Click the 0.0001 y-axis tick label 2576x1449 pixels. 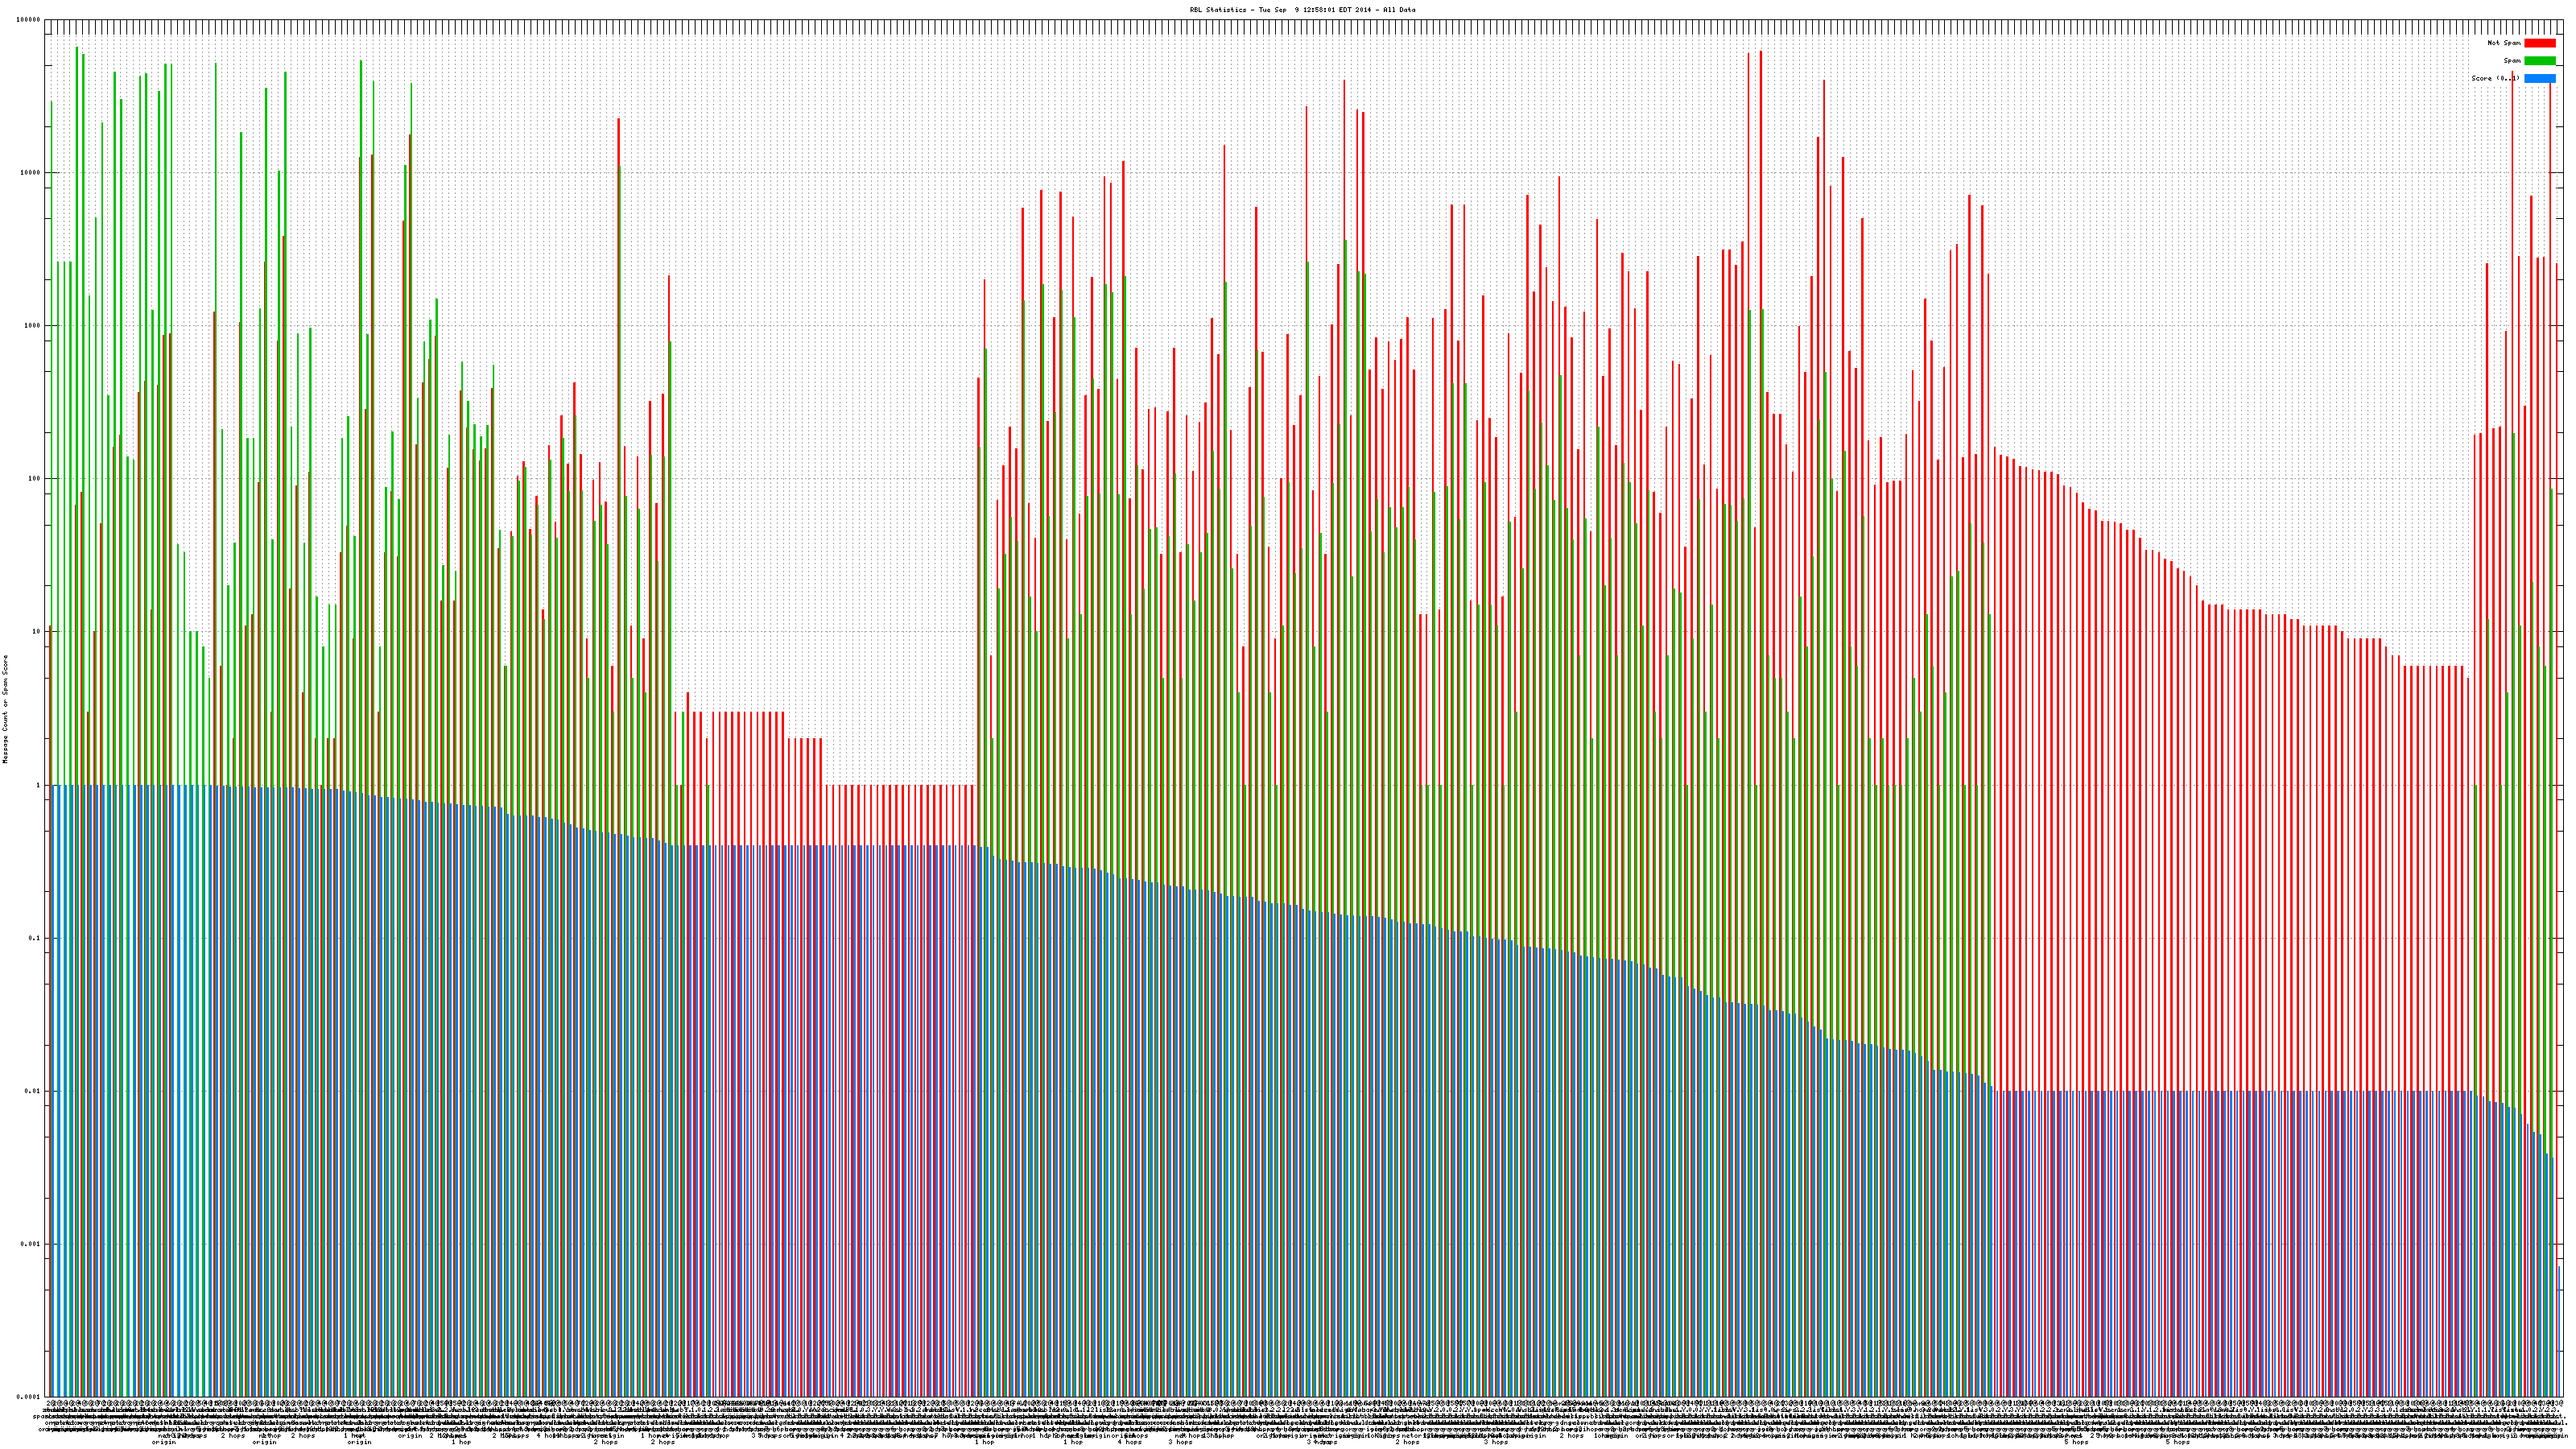(28, 1397)
